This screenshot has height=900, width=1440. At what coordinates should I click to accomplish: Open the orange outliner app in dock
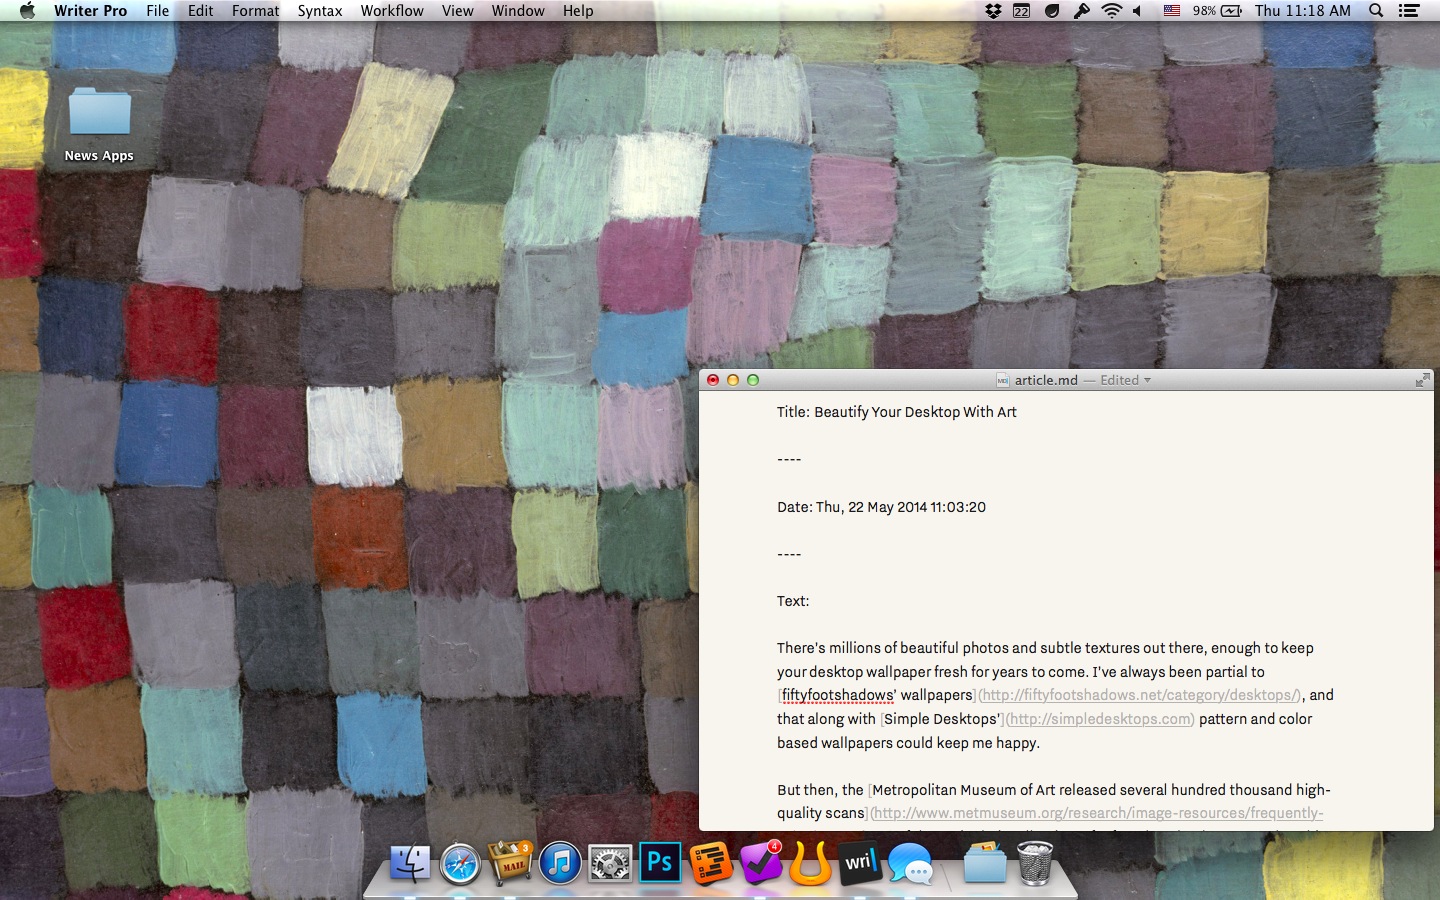point(710,862)
